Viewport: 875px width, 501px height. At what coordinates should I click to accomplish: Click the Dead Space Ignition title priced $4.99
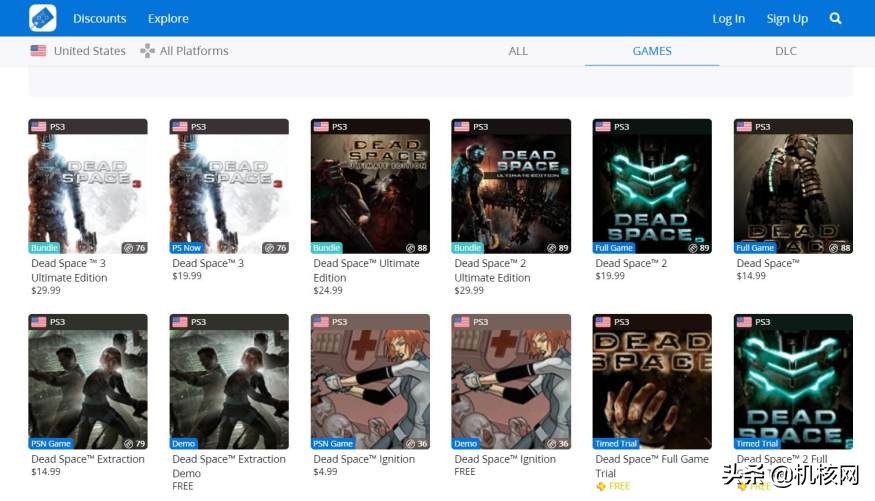click(364, 459)
